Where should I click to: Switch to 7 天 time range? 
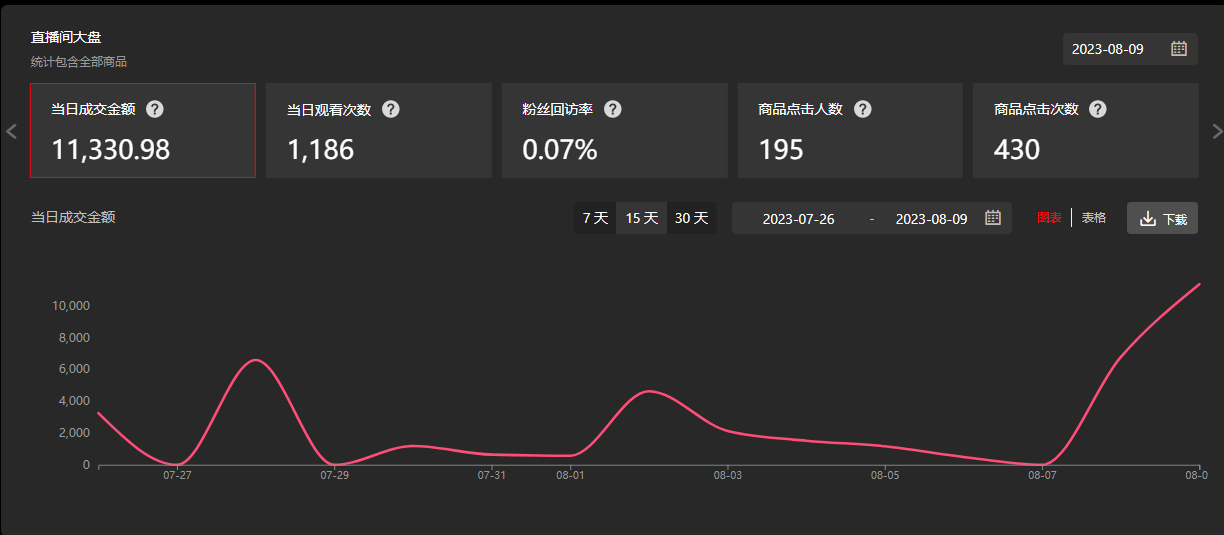click(595, 218)
